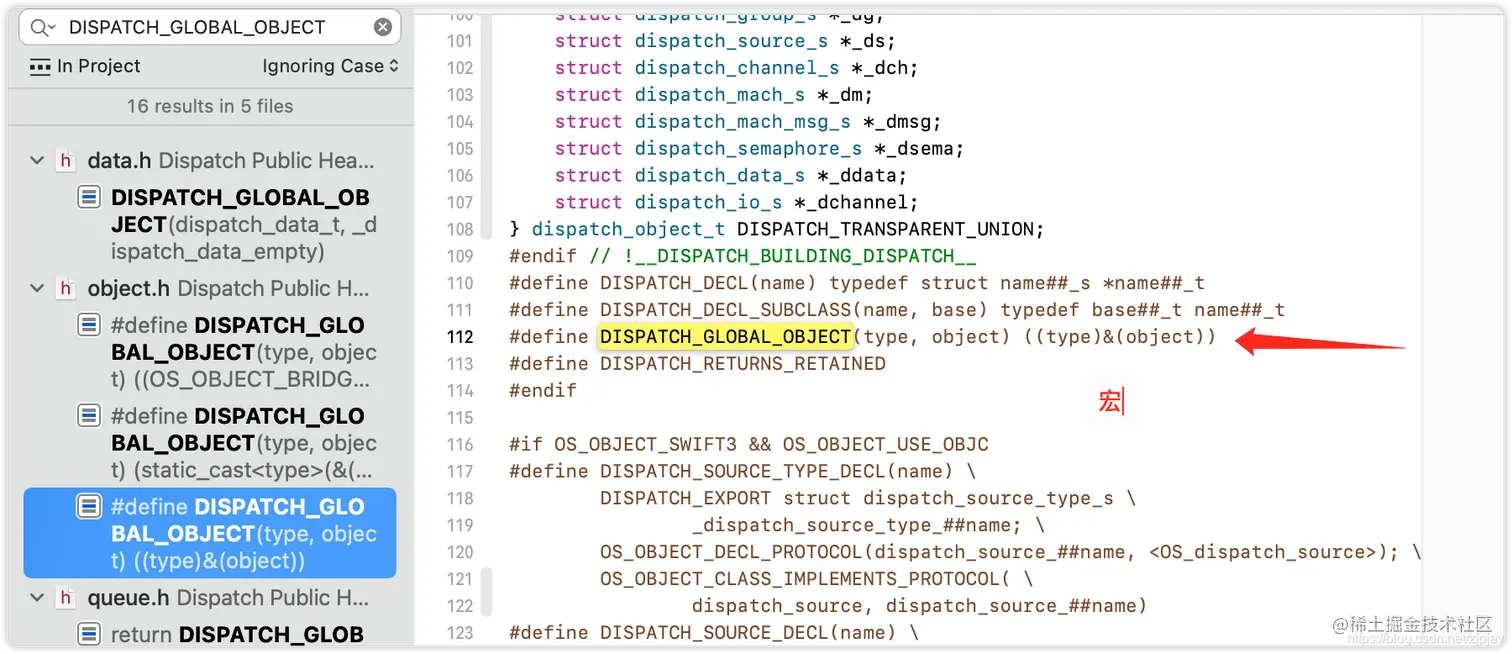Viewport: 1512px width, 654px height.
Task: Open result DISPATCH_GLOBAL_OBJECT(dispatch_data_t, _dispatch_data_empty)
Action: click(210, 224)
